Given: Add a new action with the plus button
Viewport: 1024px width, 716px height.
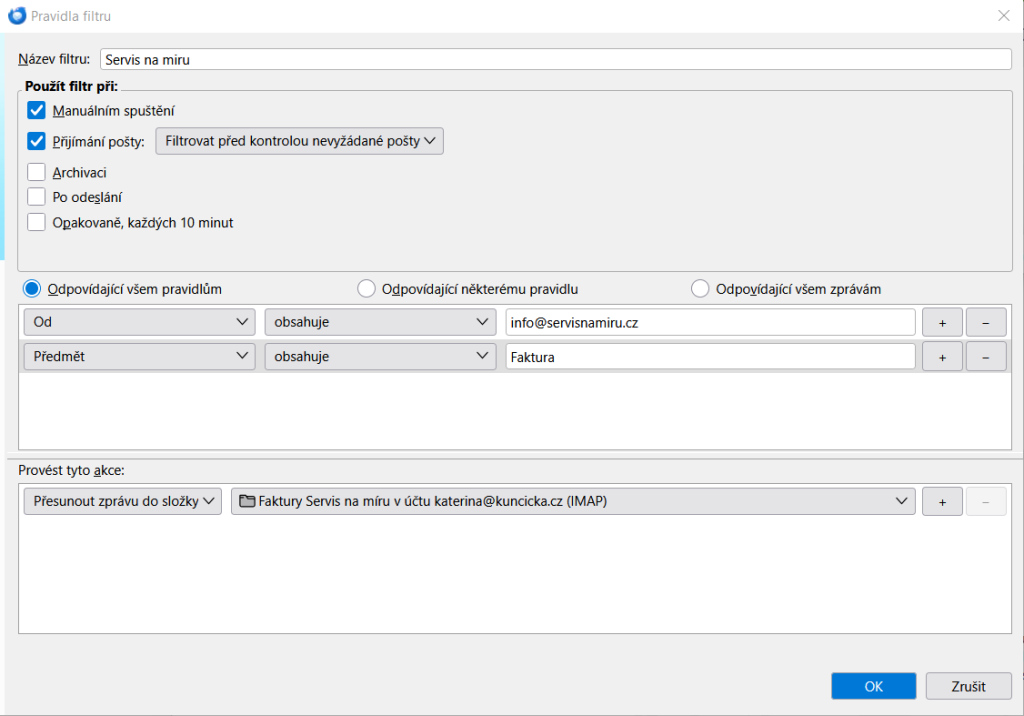Looking at the screenshot, I should [942, 502].
